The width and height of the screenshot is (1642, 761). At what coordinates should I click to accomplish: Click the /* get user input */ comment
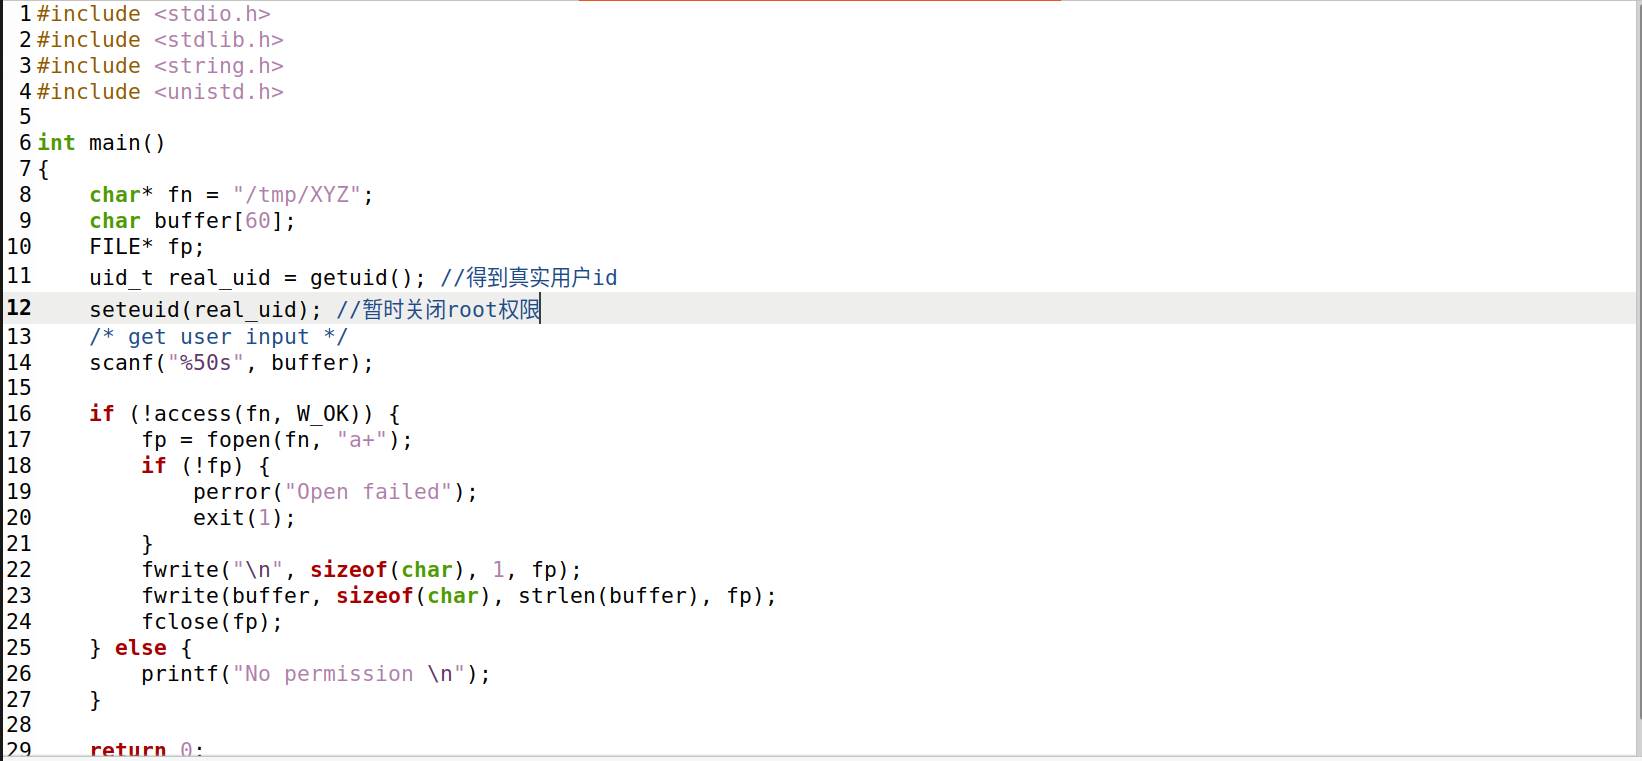(x=218, y=337)
